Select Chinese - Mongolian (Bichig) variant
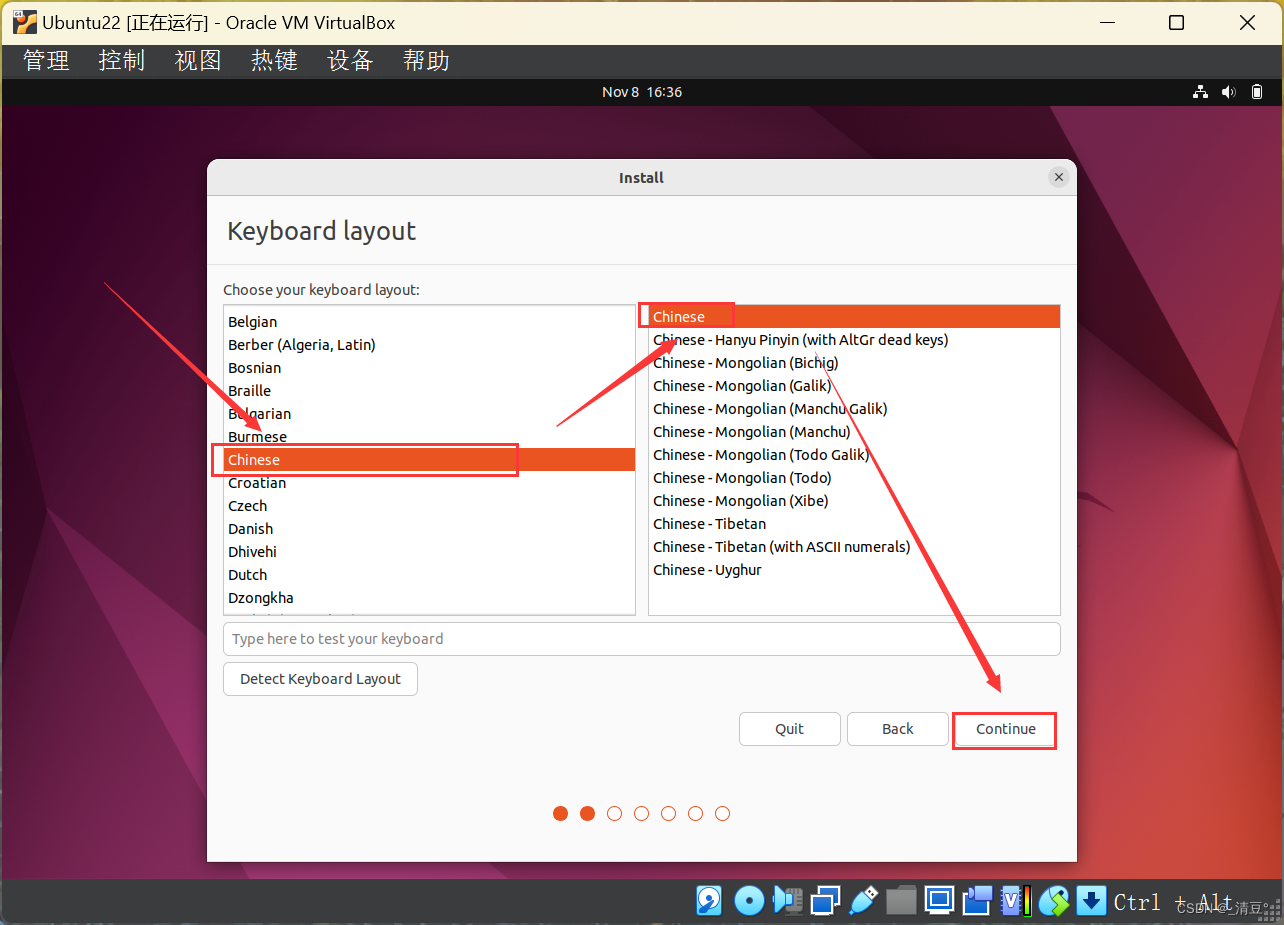 pos(854,363)
